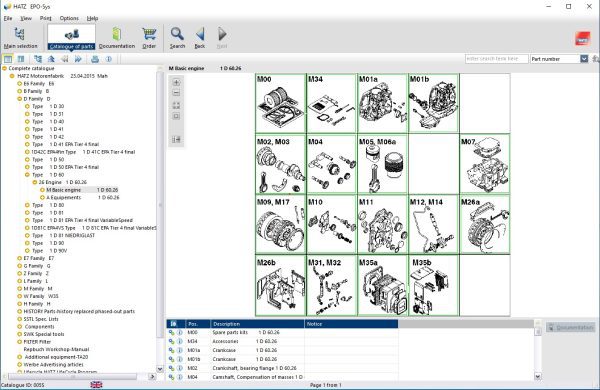Open the M35b thumbnail
Viewport: 600px width, 390px height.
(x=434, y=285)
